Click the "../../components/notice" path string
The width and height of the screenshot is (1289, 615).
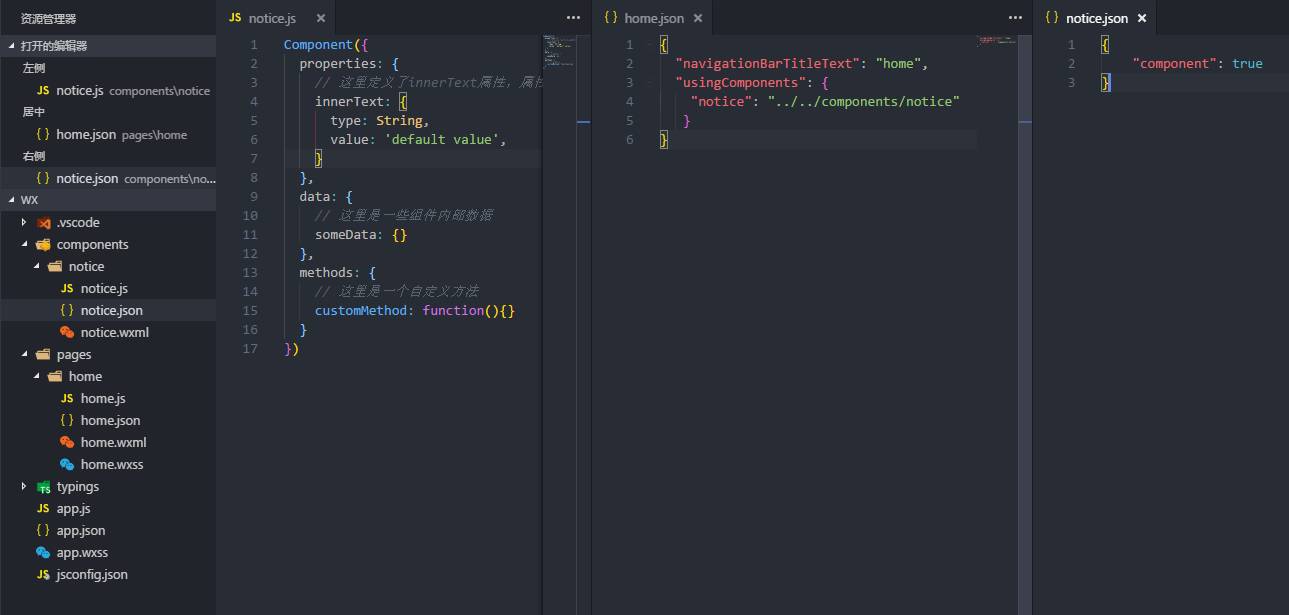pyautogui.click(x=864, y=101)
